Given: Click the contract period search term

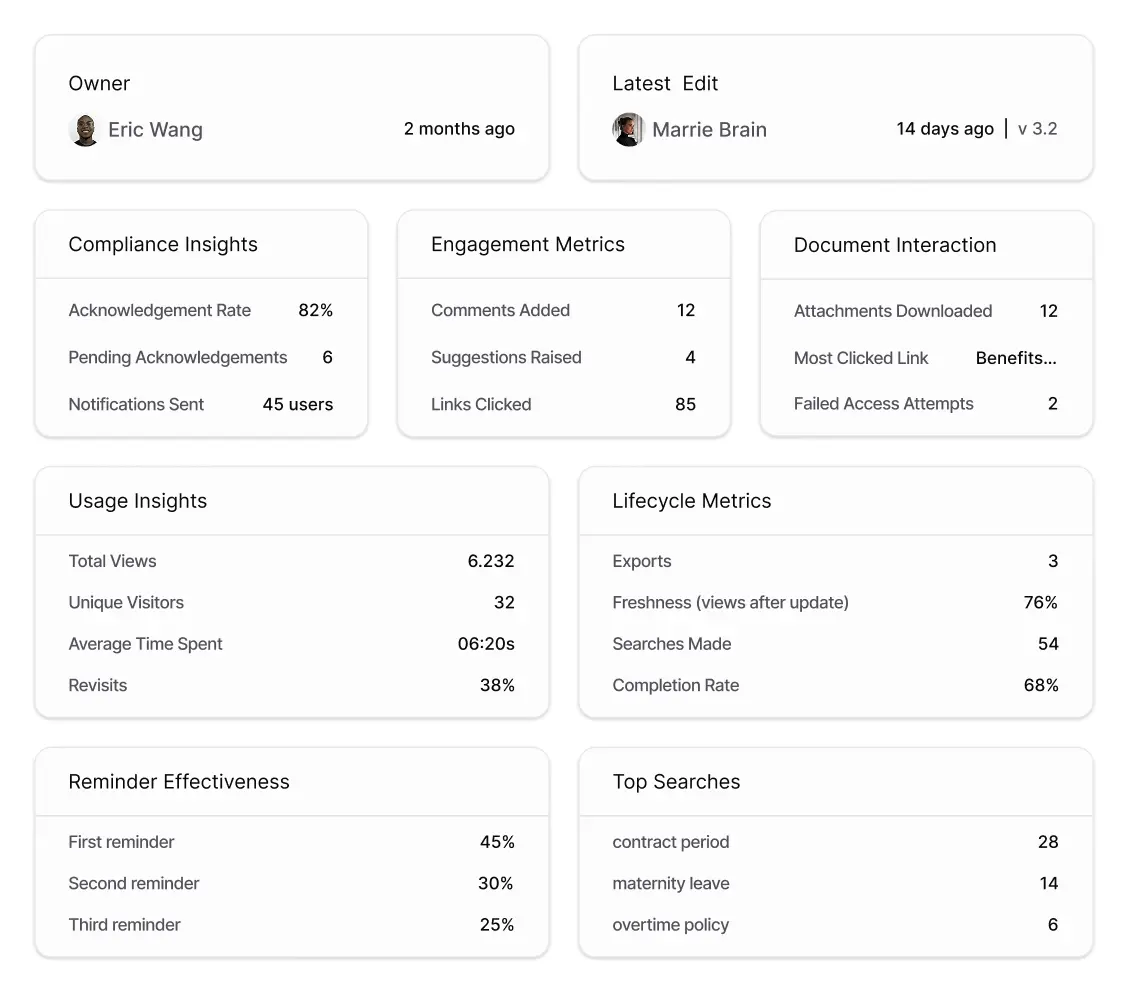Looking at the screenshot, I should (x=671, y=842).
